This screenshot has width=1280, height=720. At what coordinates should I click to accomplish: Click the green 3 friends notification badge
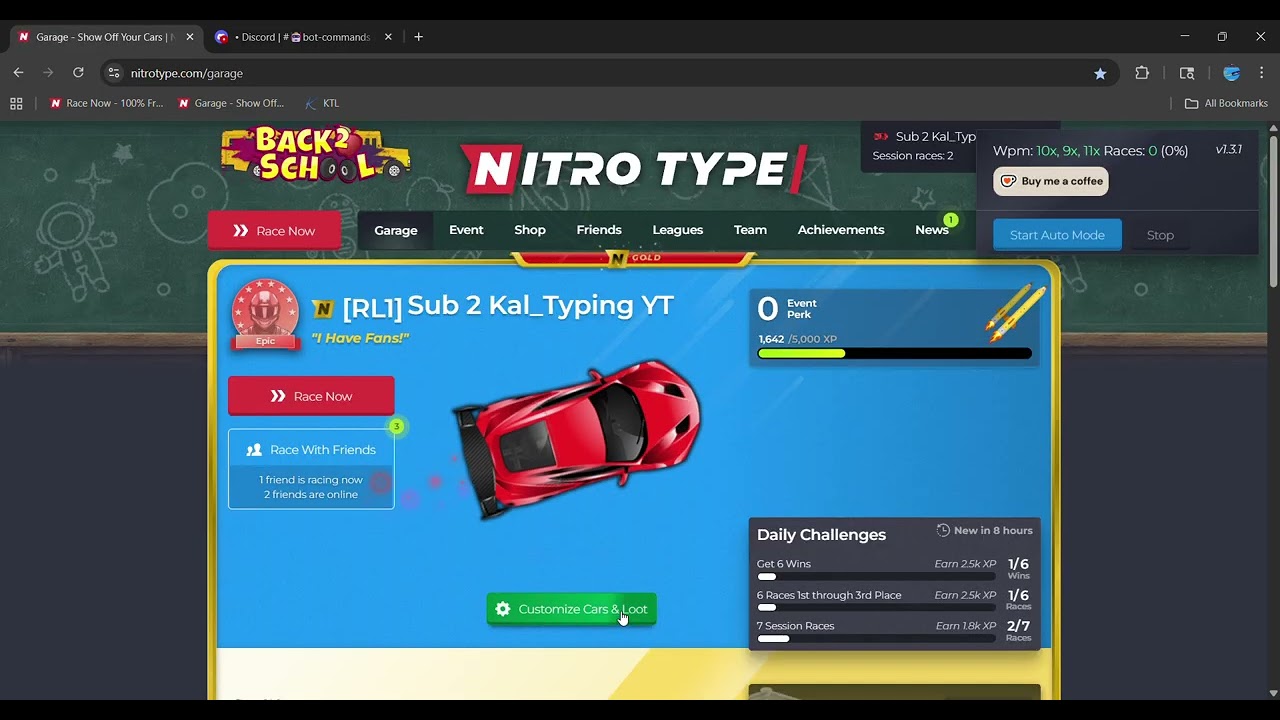[396, 427]
